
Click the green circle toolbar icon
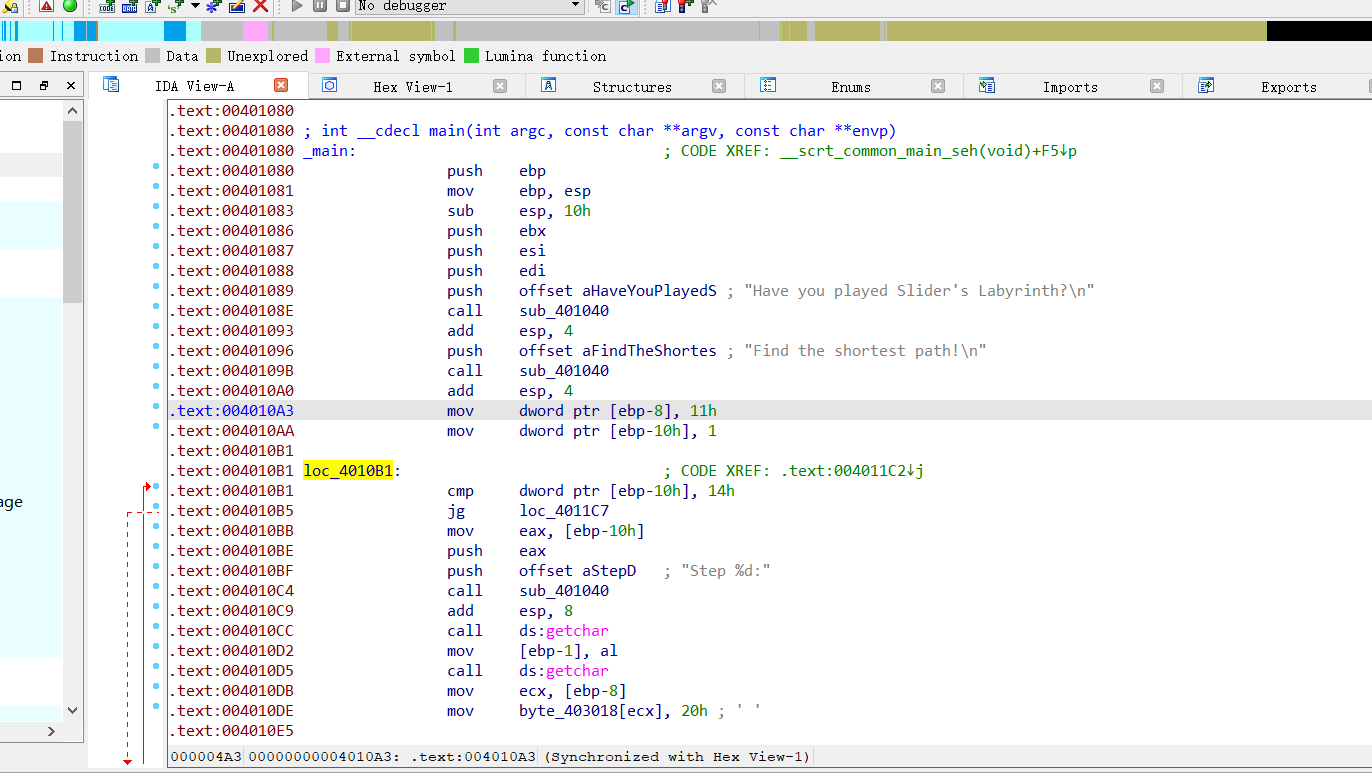70,6
